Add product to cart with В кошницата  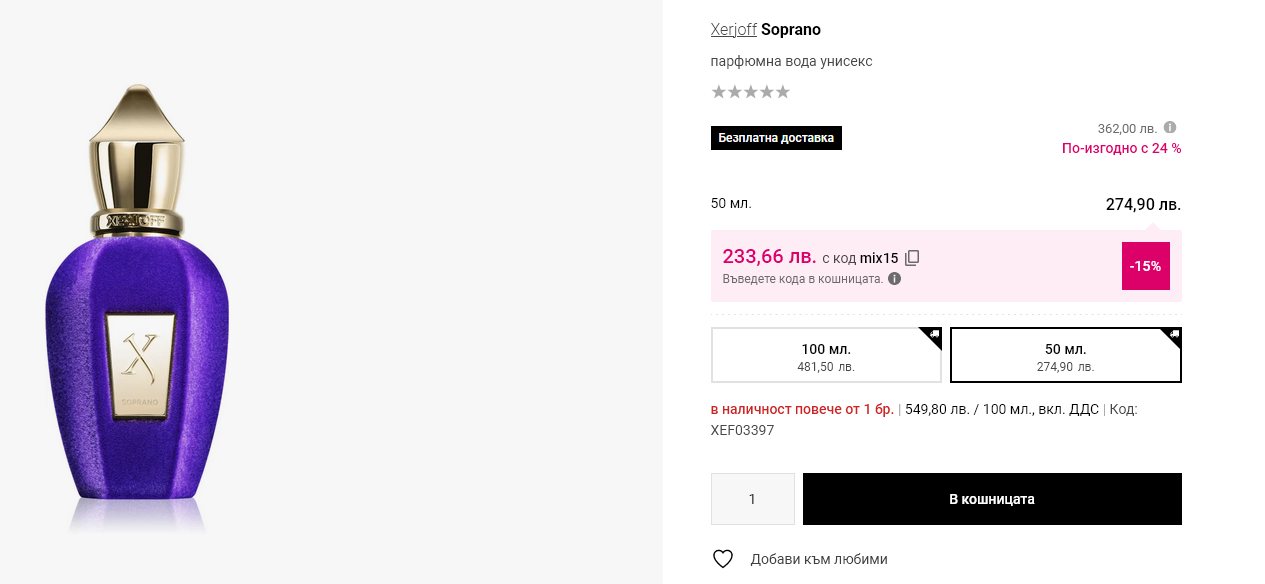coord(992,499)
